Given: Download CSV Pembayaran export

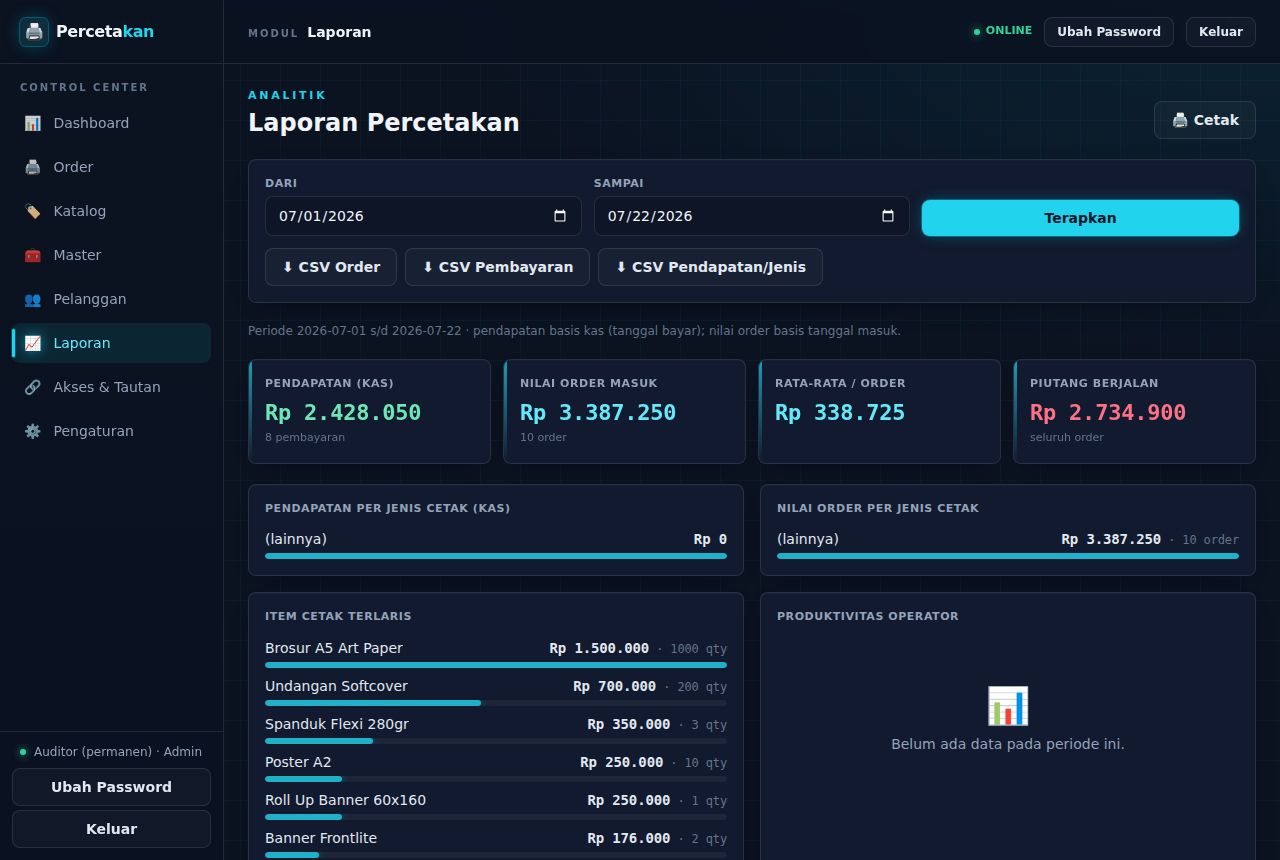Looking at the screenshot, I should pos(497,267).
